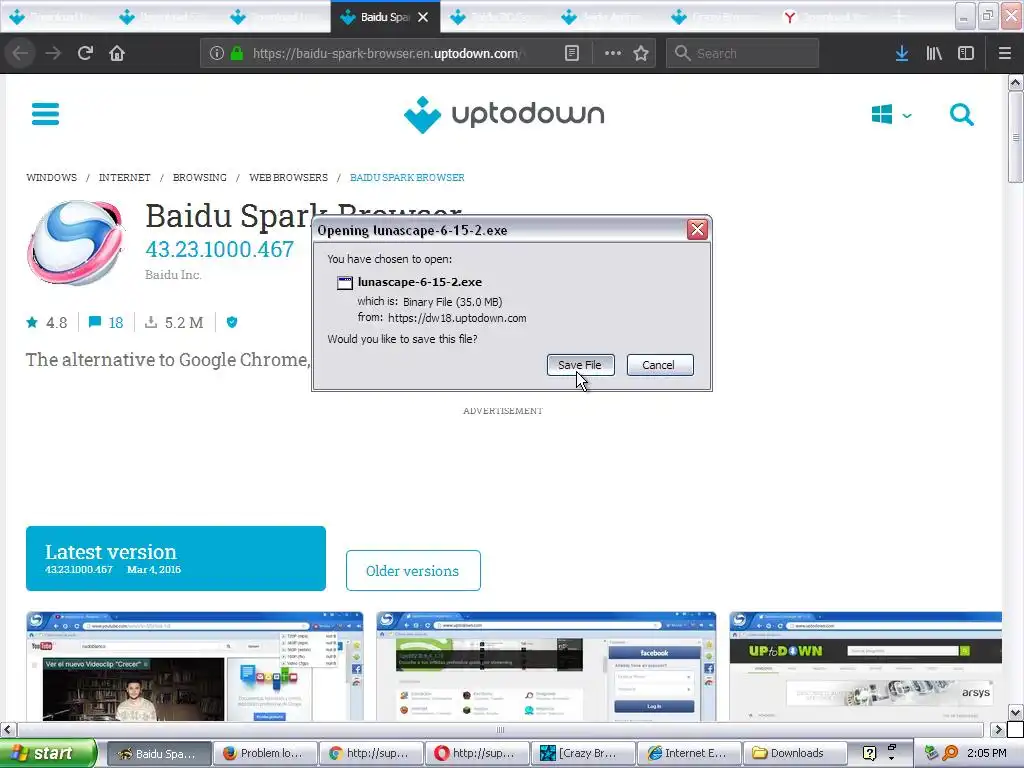Screen dimensions: 1024x768
Task: Save File in the download dialog
Action: [581, 365]
